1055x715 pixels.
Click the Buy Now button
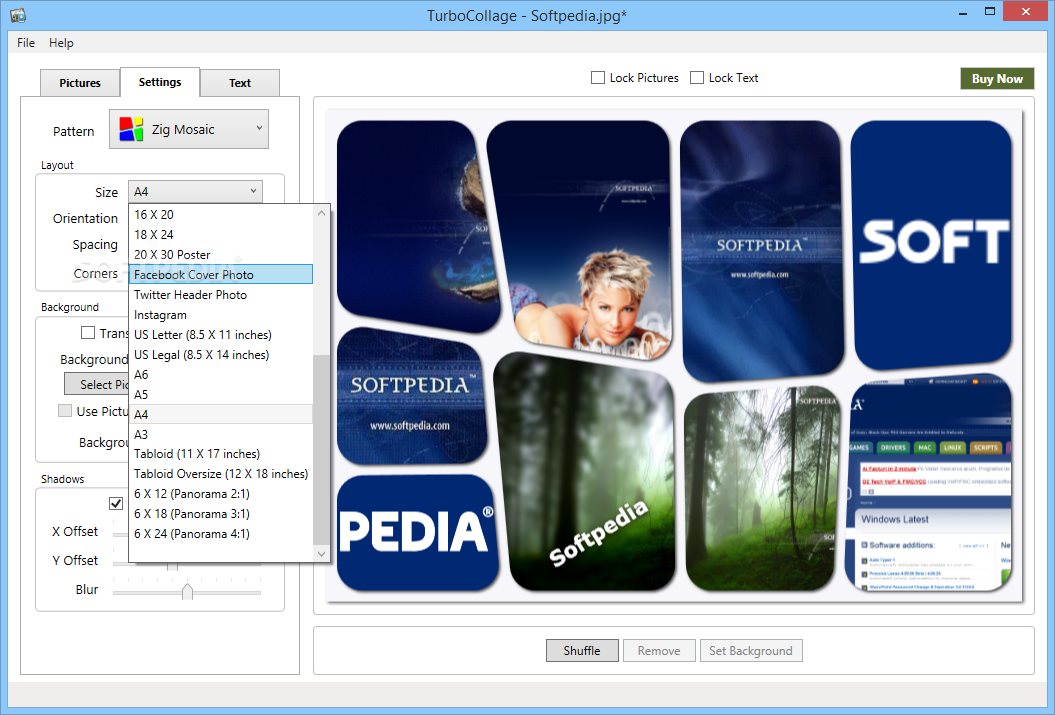click(x=997, y=79)
